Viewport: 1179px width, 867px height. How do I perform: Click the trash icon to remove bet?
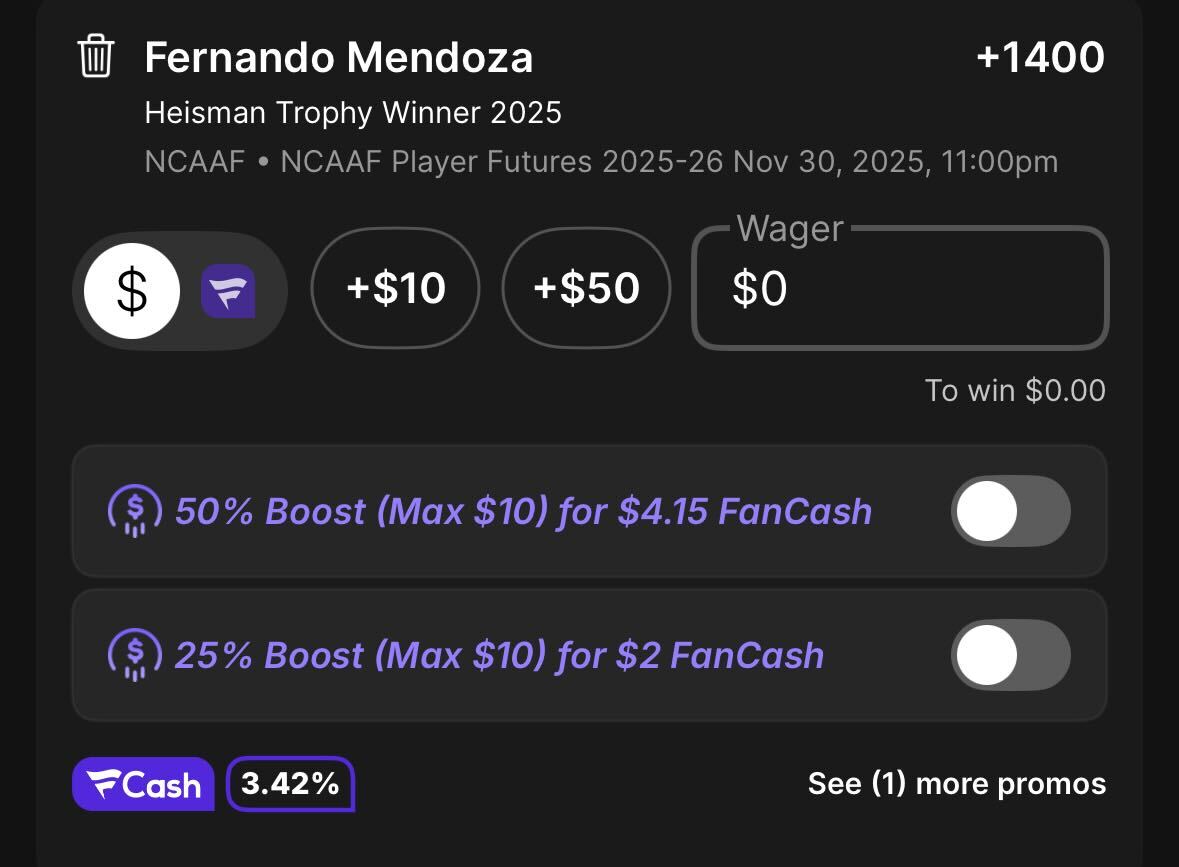(96, 56)
